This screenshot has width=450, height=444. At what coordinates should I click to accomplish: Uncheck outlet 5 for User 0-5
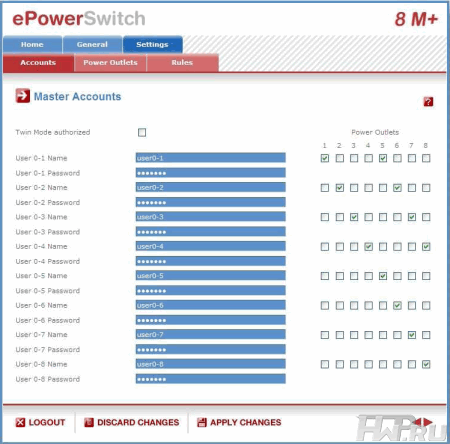(383, 276)
